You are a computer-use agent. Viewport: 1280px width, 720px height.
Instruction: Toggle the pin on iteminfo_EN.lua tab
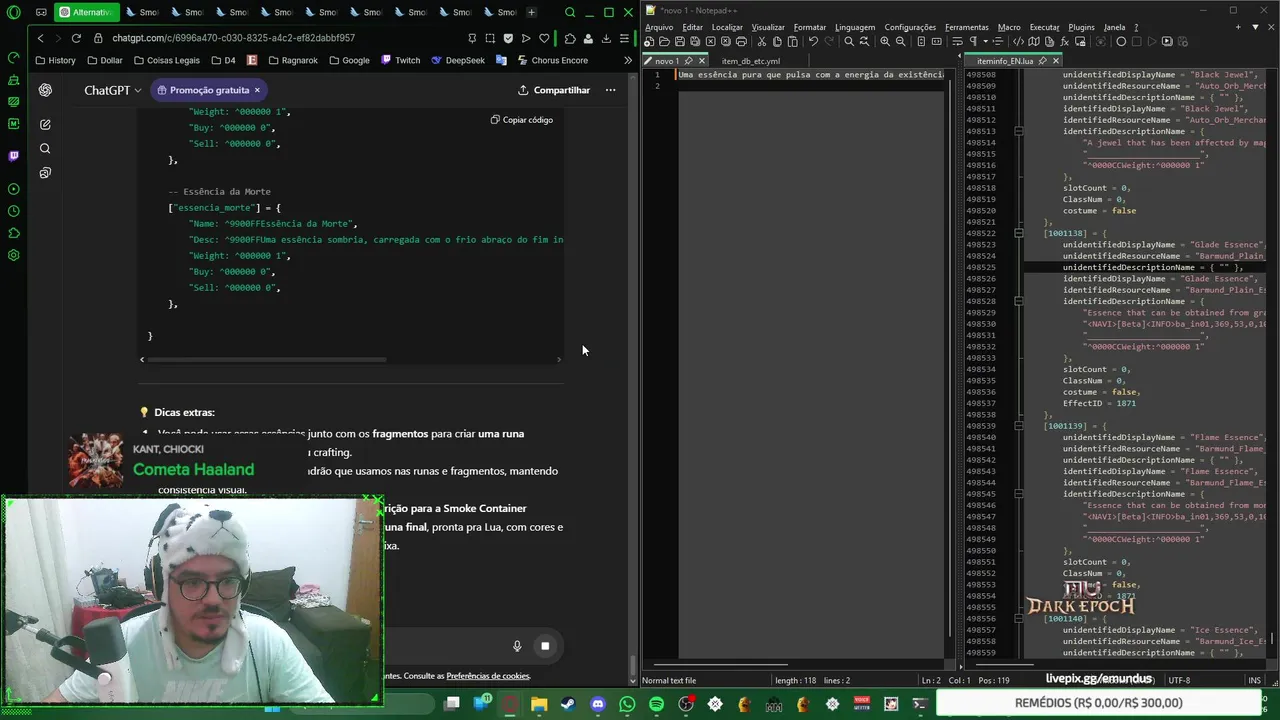coord(1043,61)
